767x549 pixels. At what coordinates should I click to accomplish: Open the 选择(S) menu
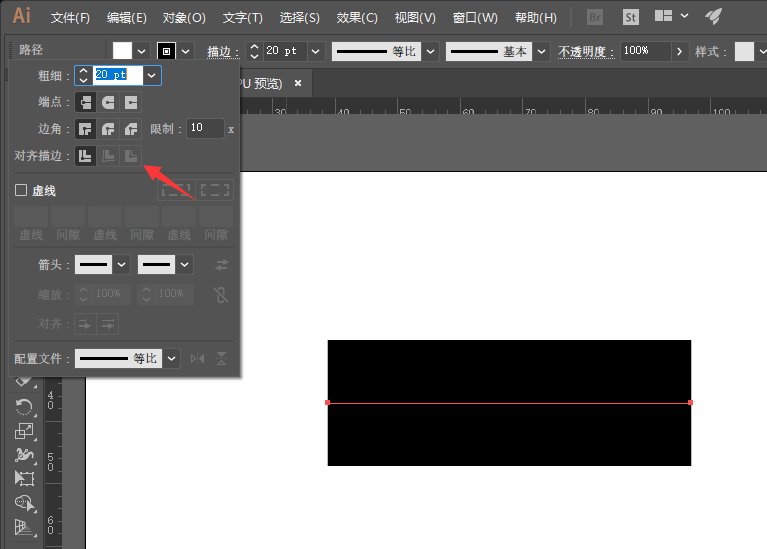click(299, 18)
